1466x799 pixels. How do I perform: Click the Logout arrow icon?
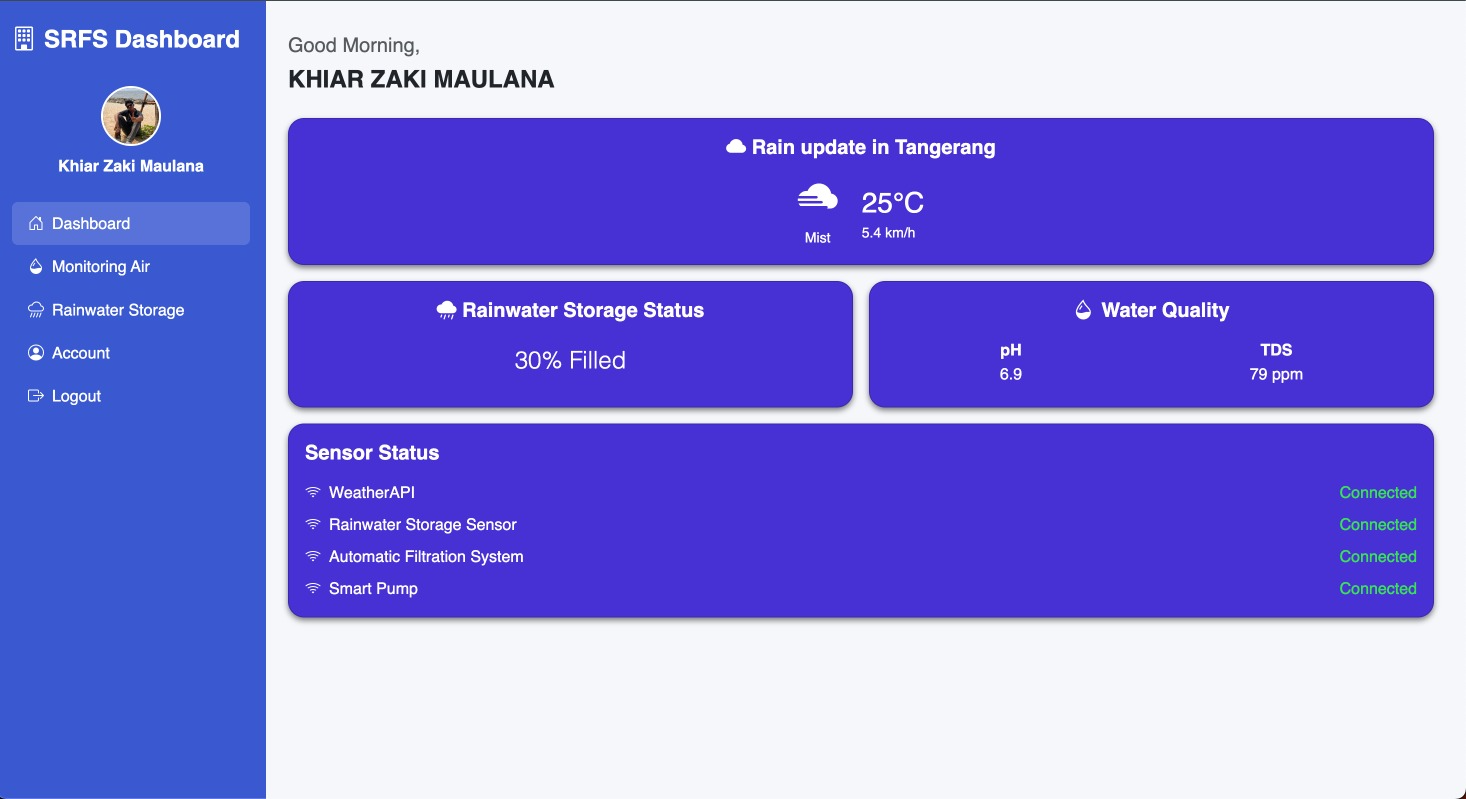point(36,396)
